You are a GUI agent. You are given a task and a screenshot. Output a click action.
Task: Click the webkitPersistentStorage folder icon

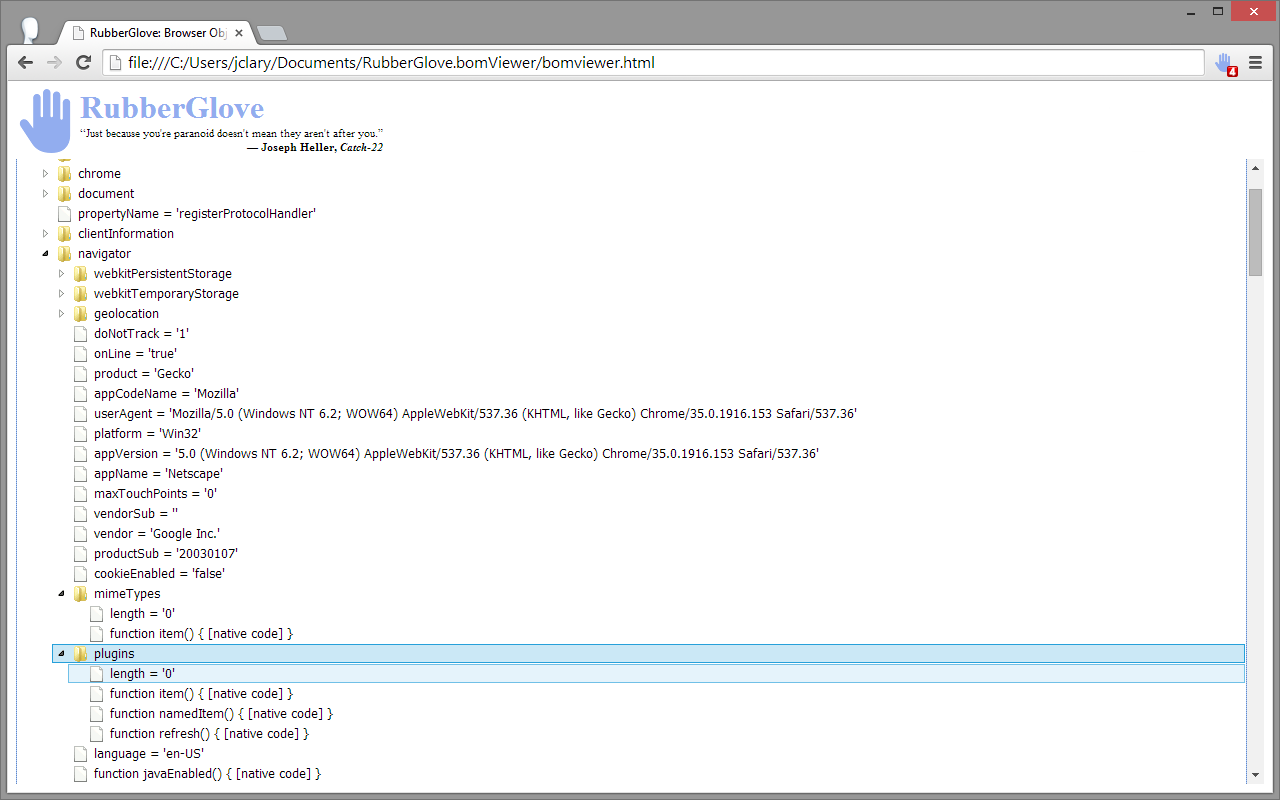tap(81, 274)
